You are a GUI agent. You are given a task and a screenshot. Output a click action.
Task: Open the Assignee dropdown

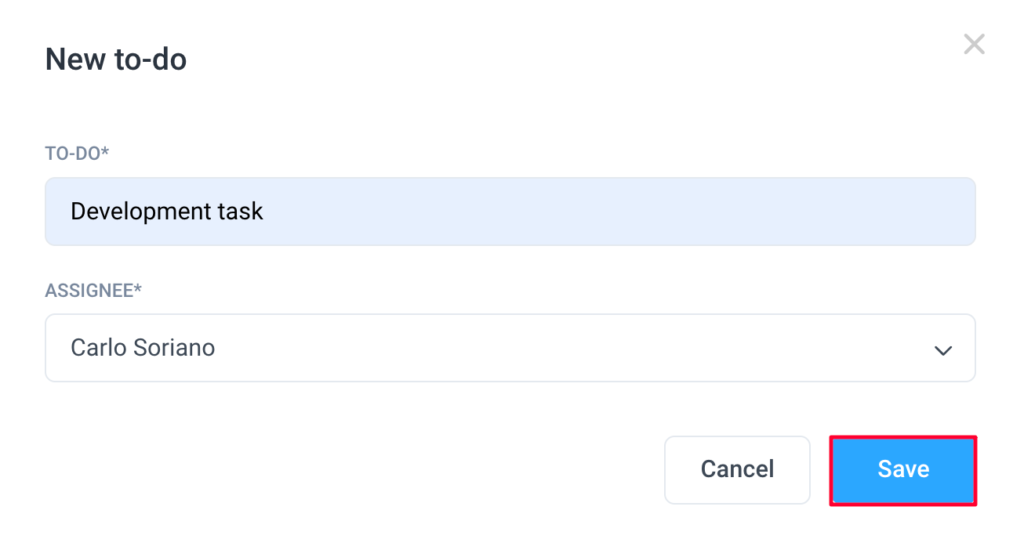[x=510, y=348]
